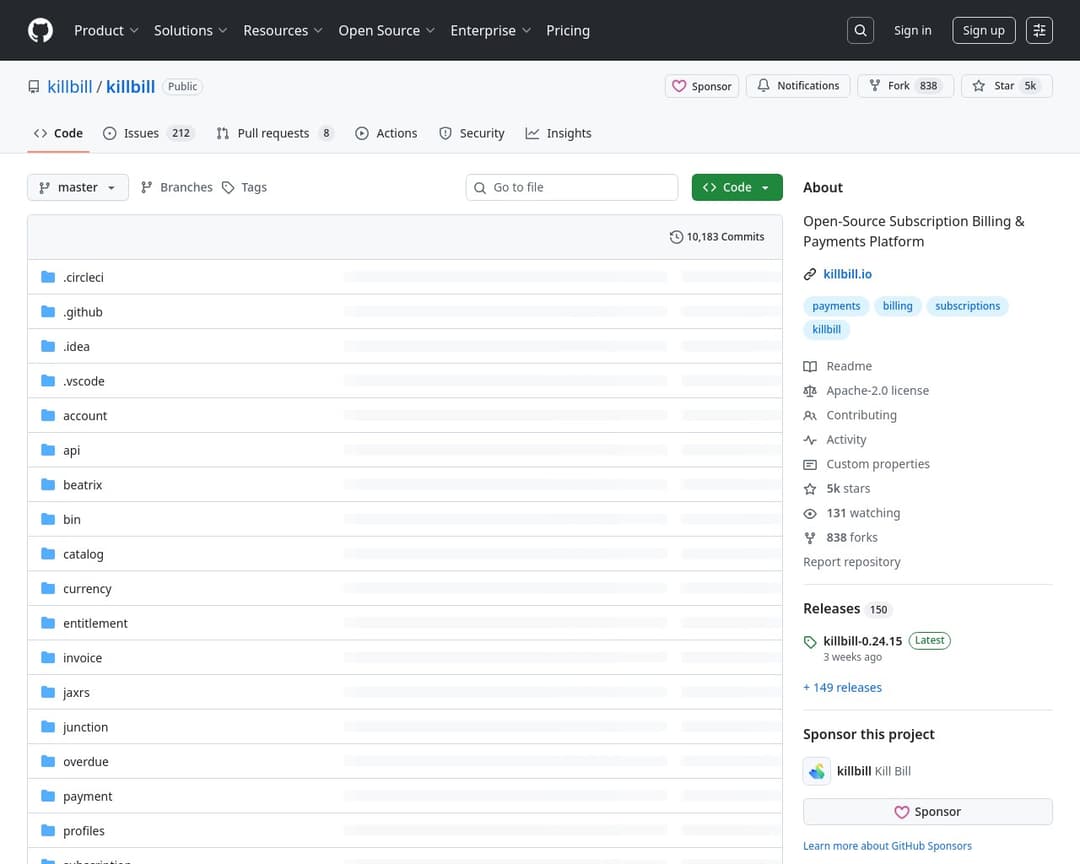Click the account folder icon
1080x864 pixels.
[48, 415]
